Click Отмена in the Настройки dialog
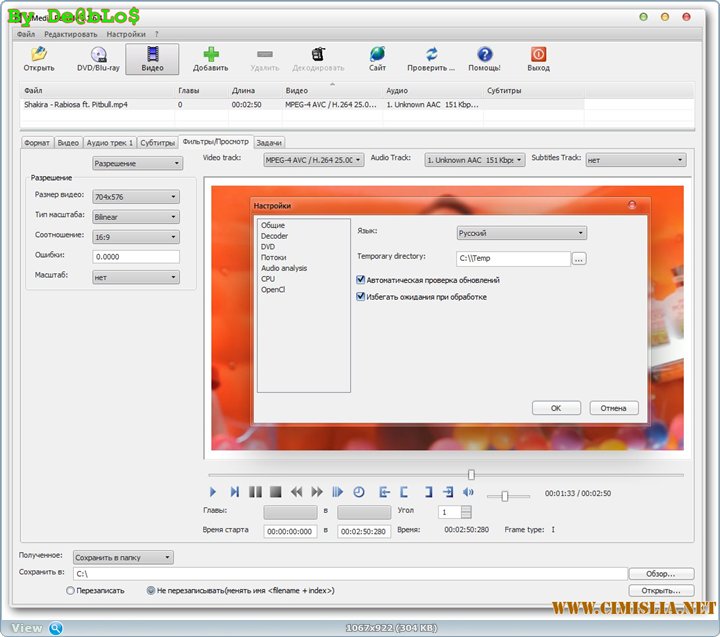The width and height of the screenshot is (720, 637). 613,408
